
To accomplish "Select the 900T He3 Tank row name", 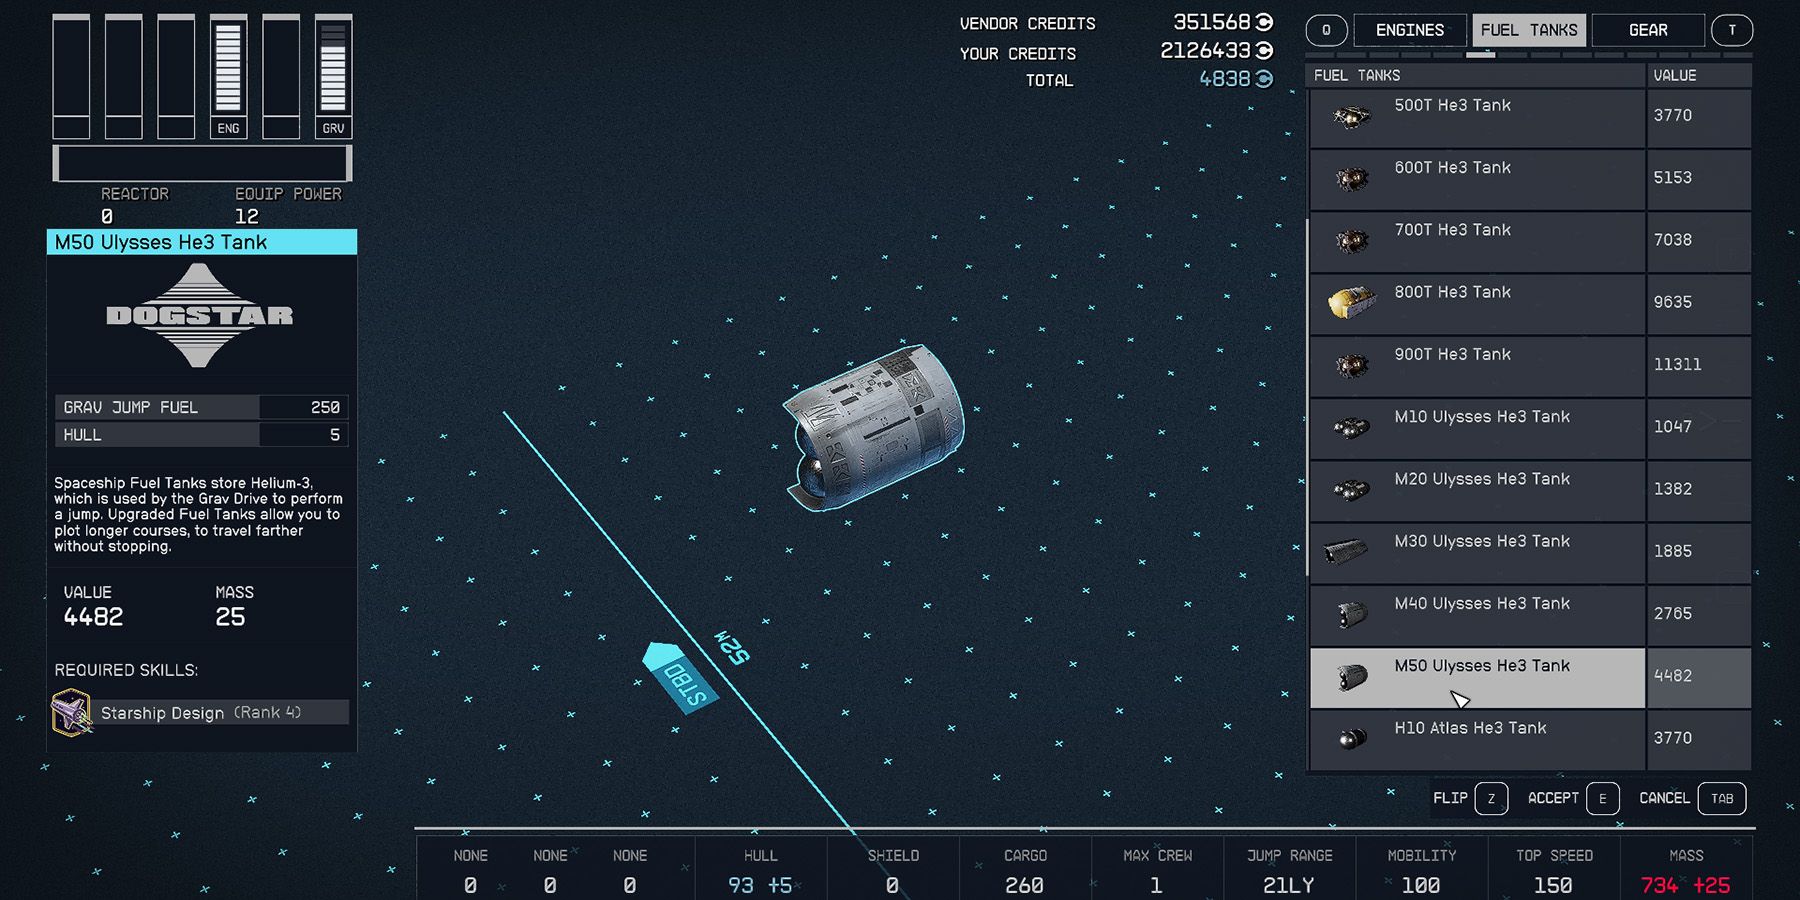I will pos(1452,354).
